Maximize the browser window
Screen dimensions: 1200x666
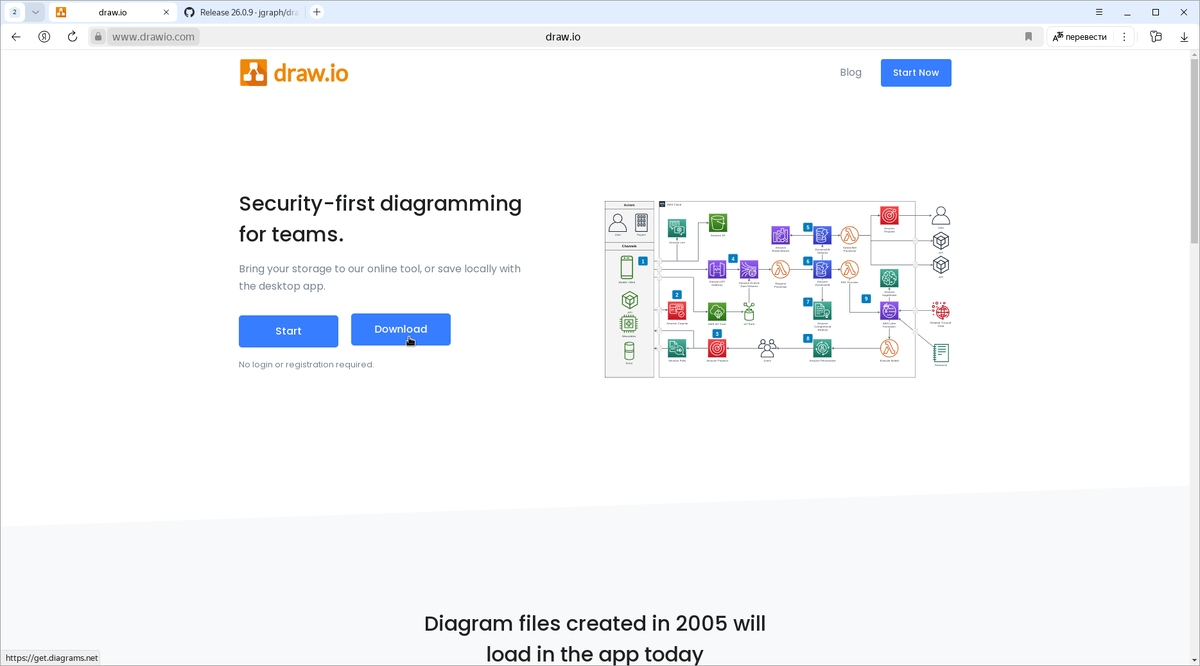tap(1155, 12)
